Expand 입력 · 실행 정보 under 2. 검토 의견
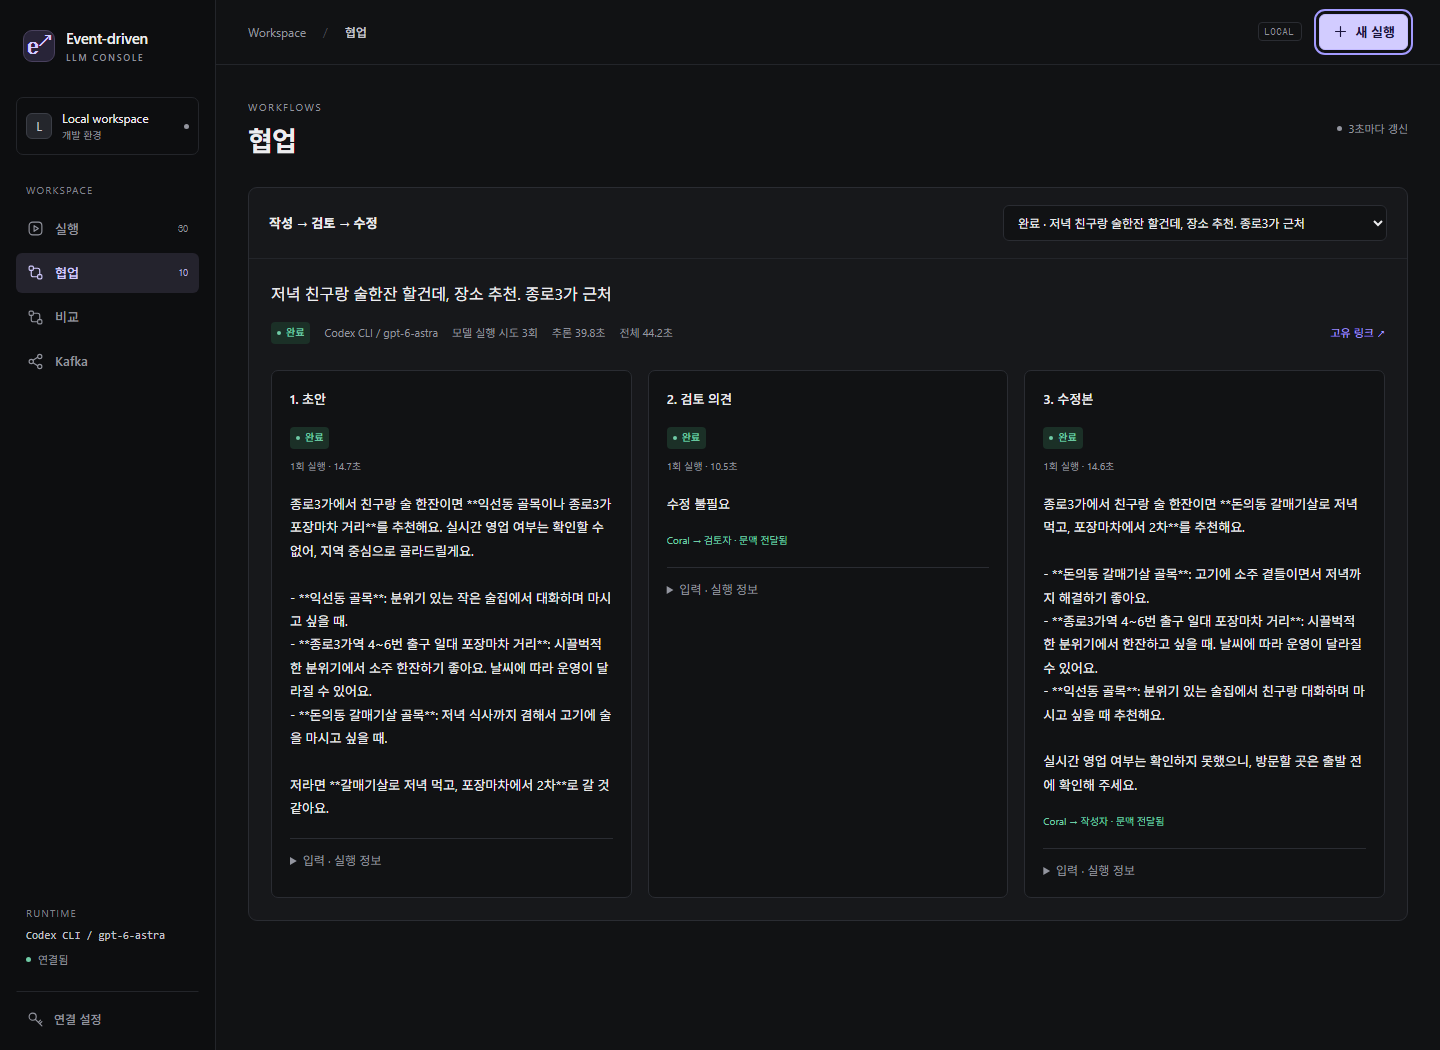The image size is (1440, 1050). (x=713, y=590)
